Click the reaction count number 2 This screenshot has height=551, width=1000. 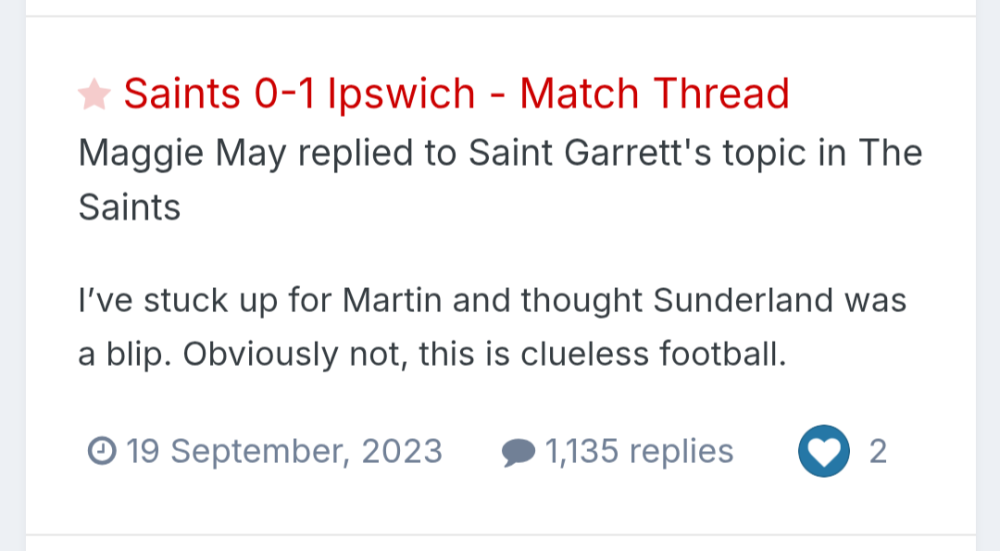coord(878,452)
